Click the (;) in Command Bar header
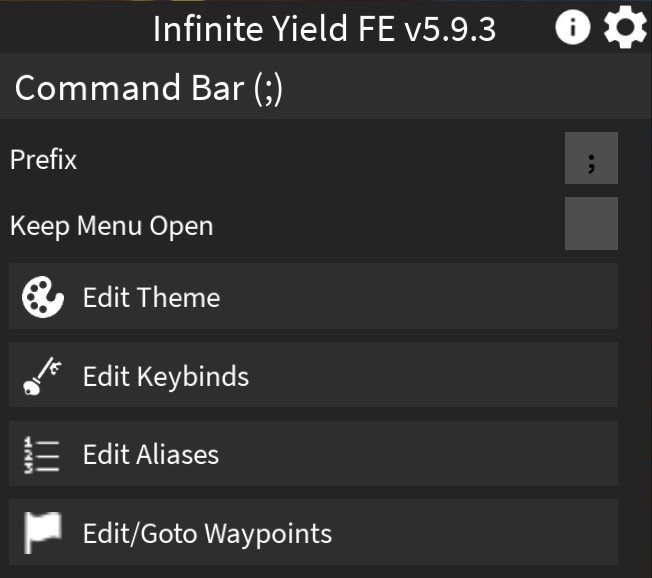The width and height of the screenshot is (652, 578). click(268, 88)
